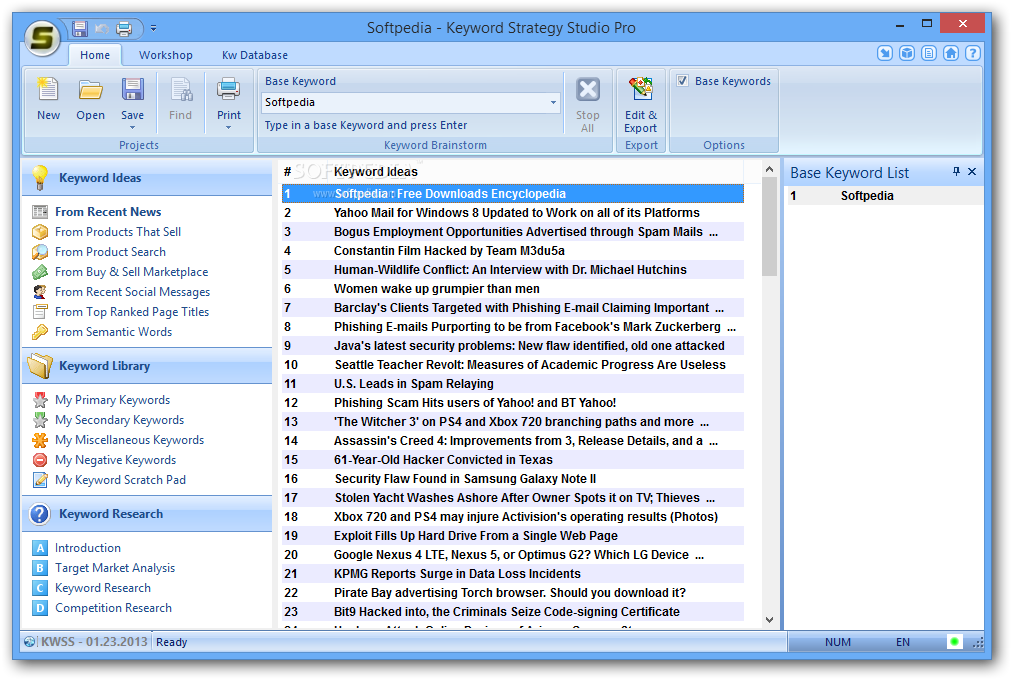1012x680 pixels.
Task: Open My Primary Keywords
Action: pos(112,400)
